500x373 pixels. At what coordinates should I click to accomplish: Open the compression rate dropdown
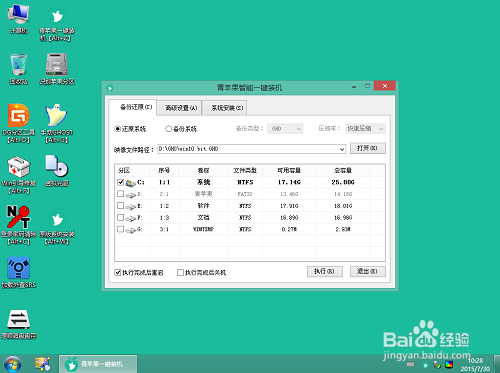(x=365, y=128)
